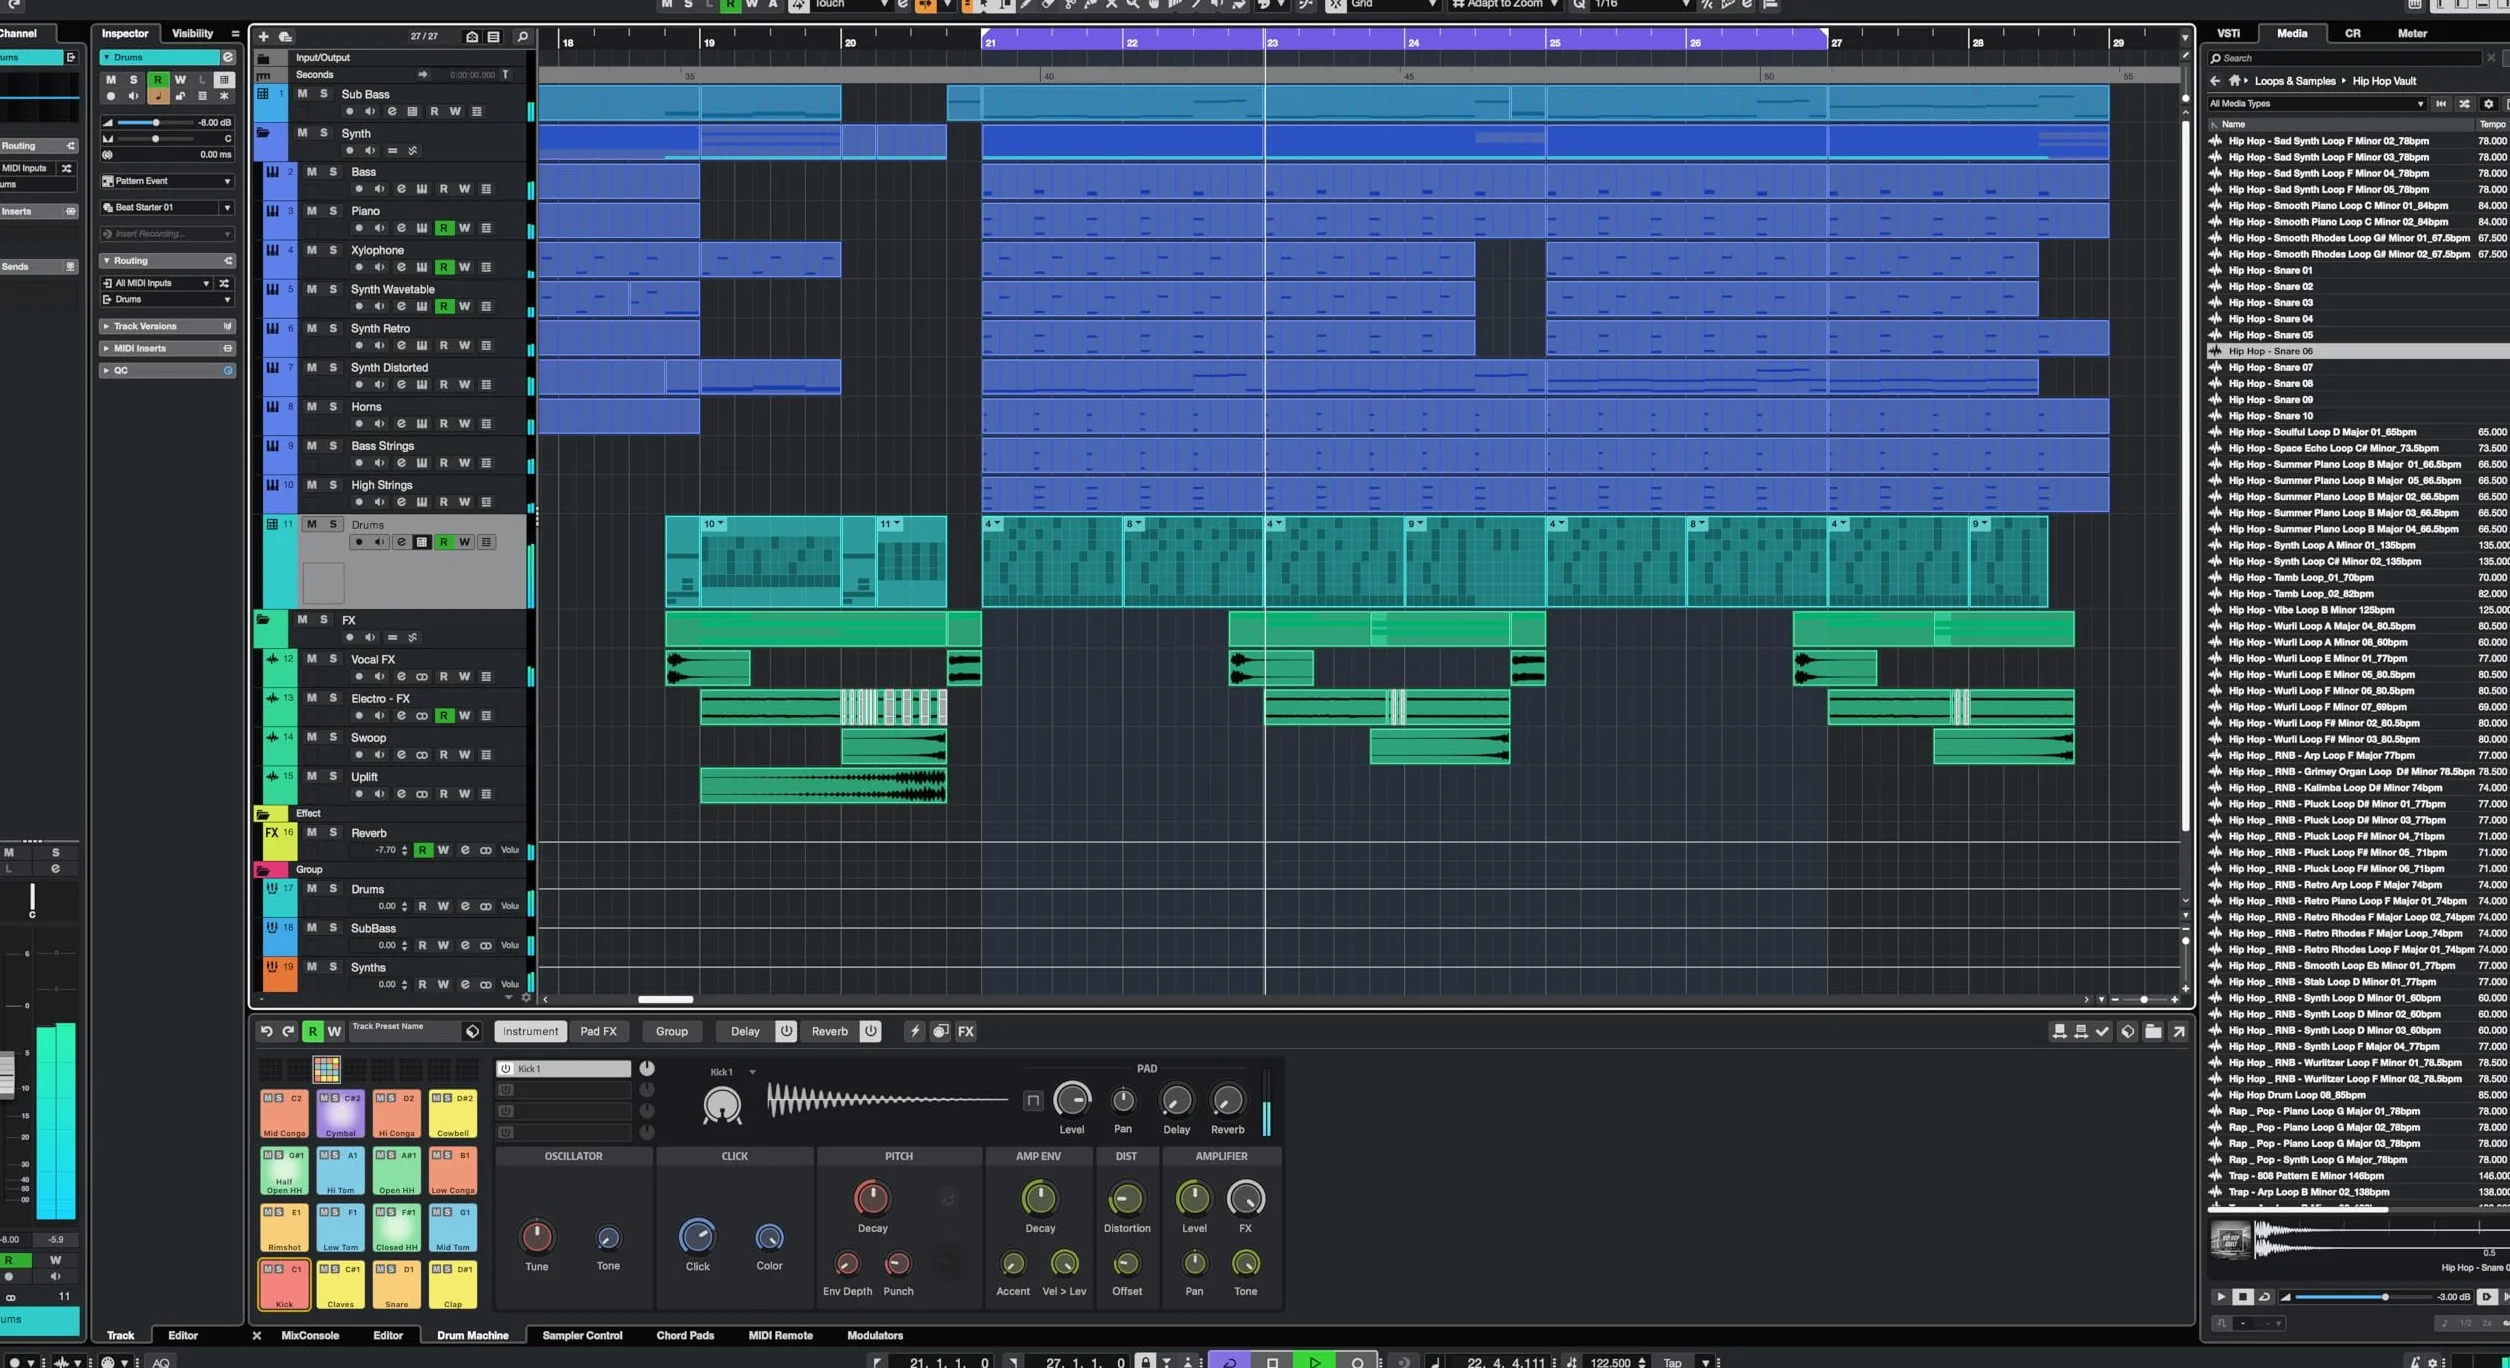Expand the Track Versions section
2510x1368 pixels.
coord(166,326)
